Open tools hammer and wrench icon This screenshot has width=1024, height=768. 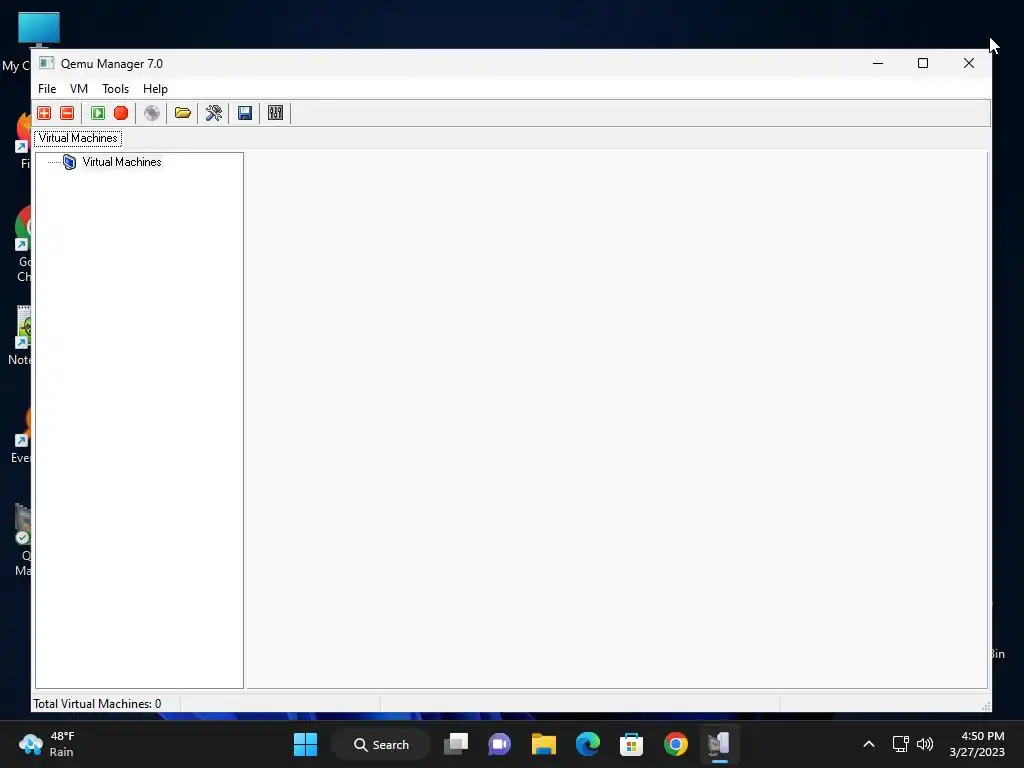[214, 113]
